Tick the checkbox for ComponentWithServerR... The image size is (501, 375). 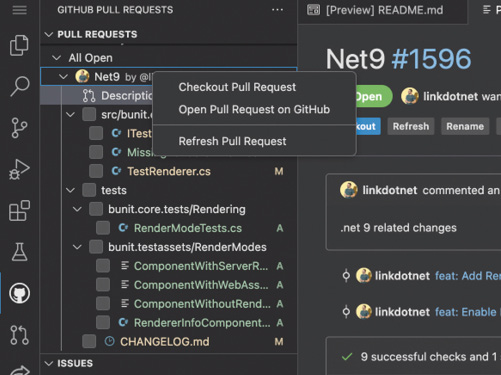(x=103, y=266)
